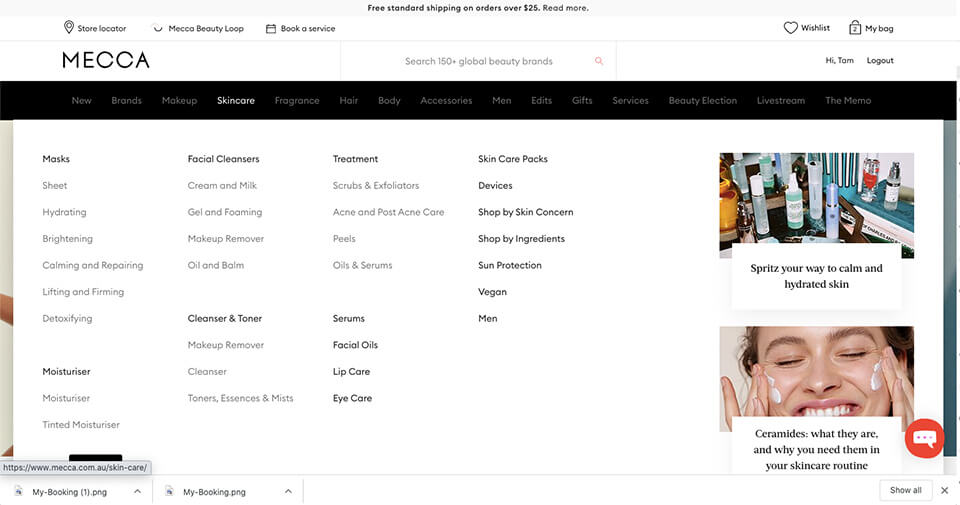Open Sun Protection link
960x505 pixels.
pyautogui.click(x=509, y=266)
